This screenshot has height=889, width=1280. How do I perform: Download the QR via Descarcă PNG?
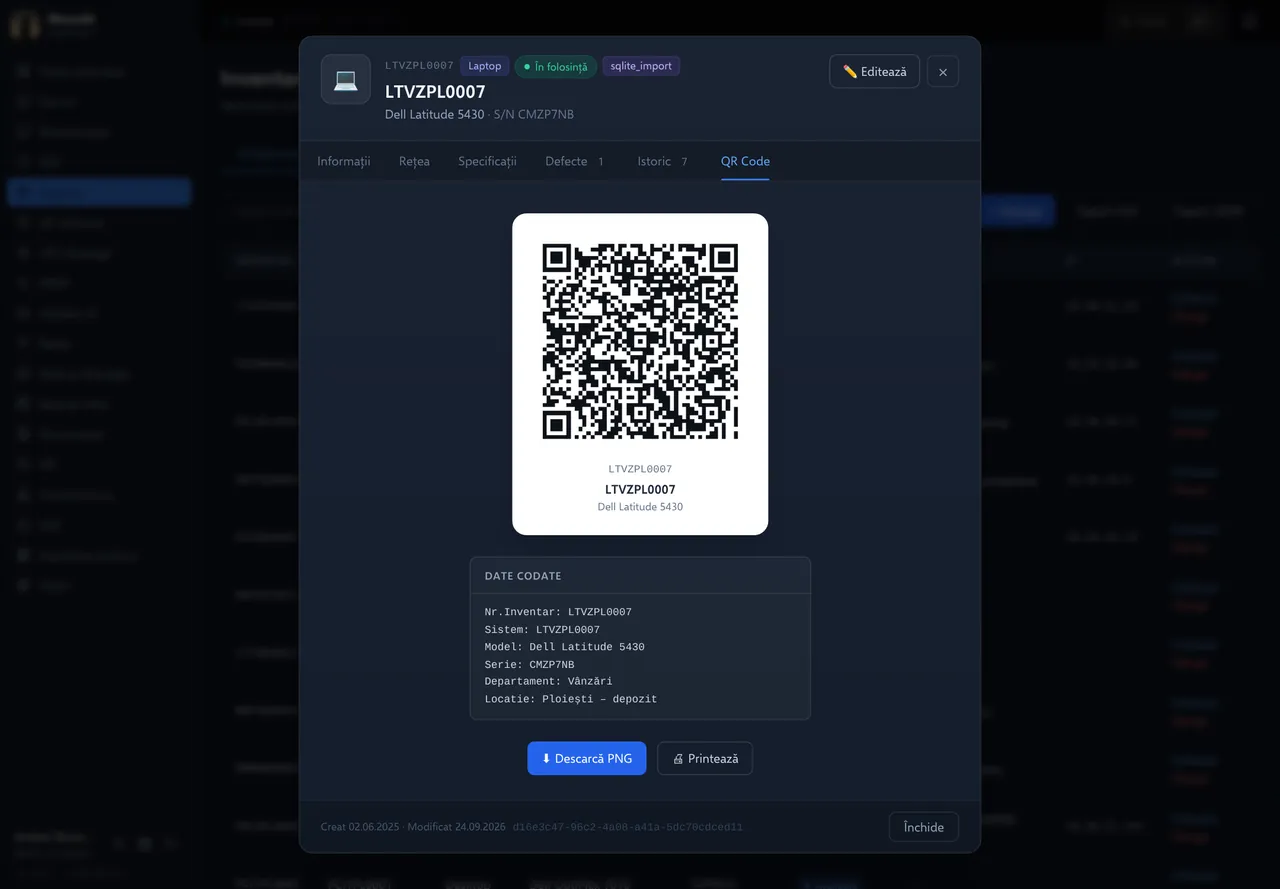pyautogui.click(x=587, y=758)
